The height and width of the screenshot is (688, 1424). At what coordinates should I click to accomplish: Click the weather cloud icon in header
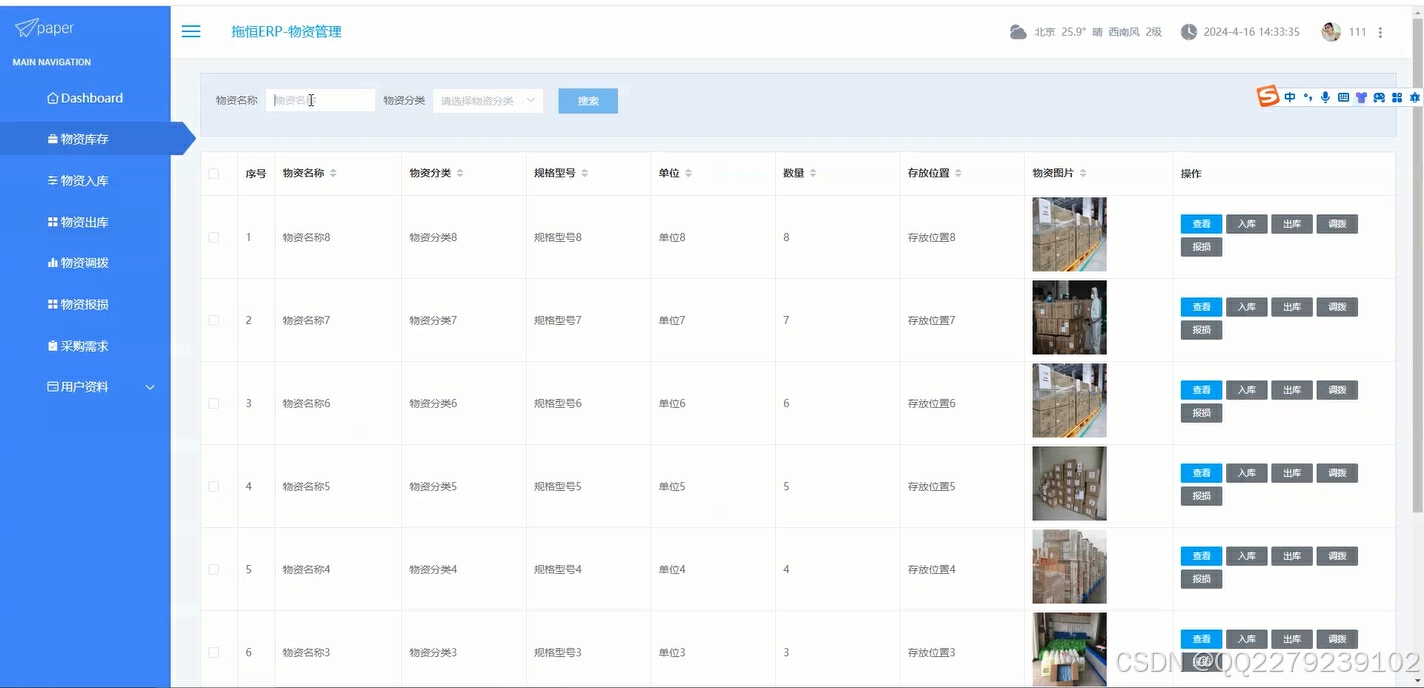click(x=1016, y=31)
